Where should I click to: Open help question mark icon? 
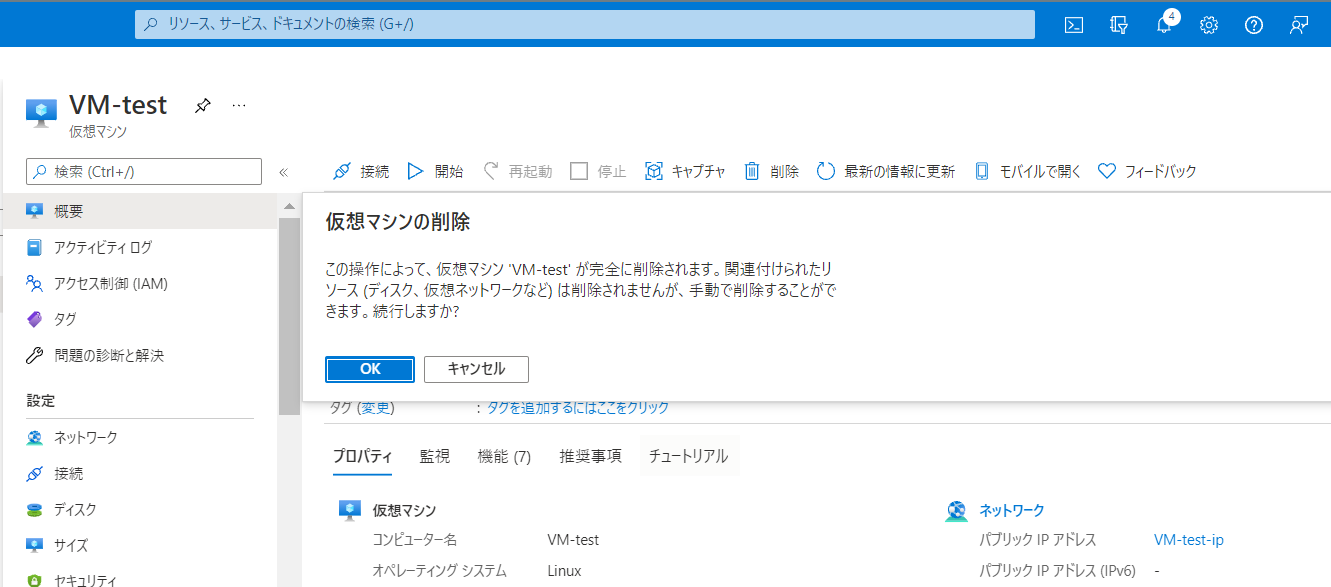[x=1254, y=25]
